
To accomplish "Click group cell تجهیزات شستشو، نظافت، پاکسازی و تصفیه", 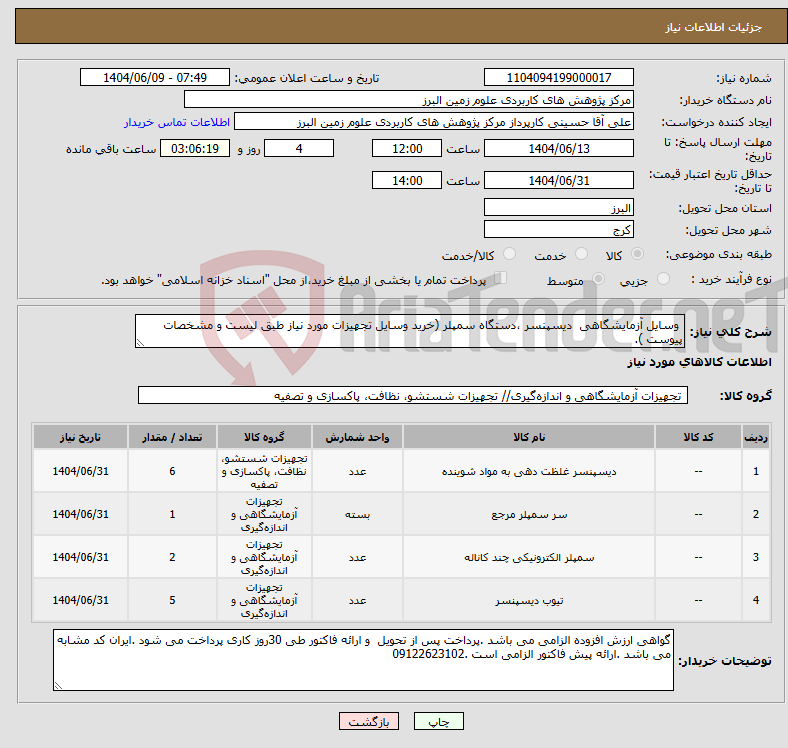I will [264, 471].
